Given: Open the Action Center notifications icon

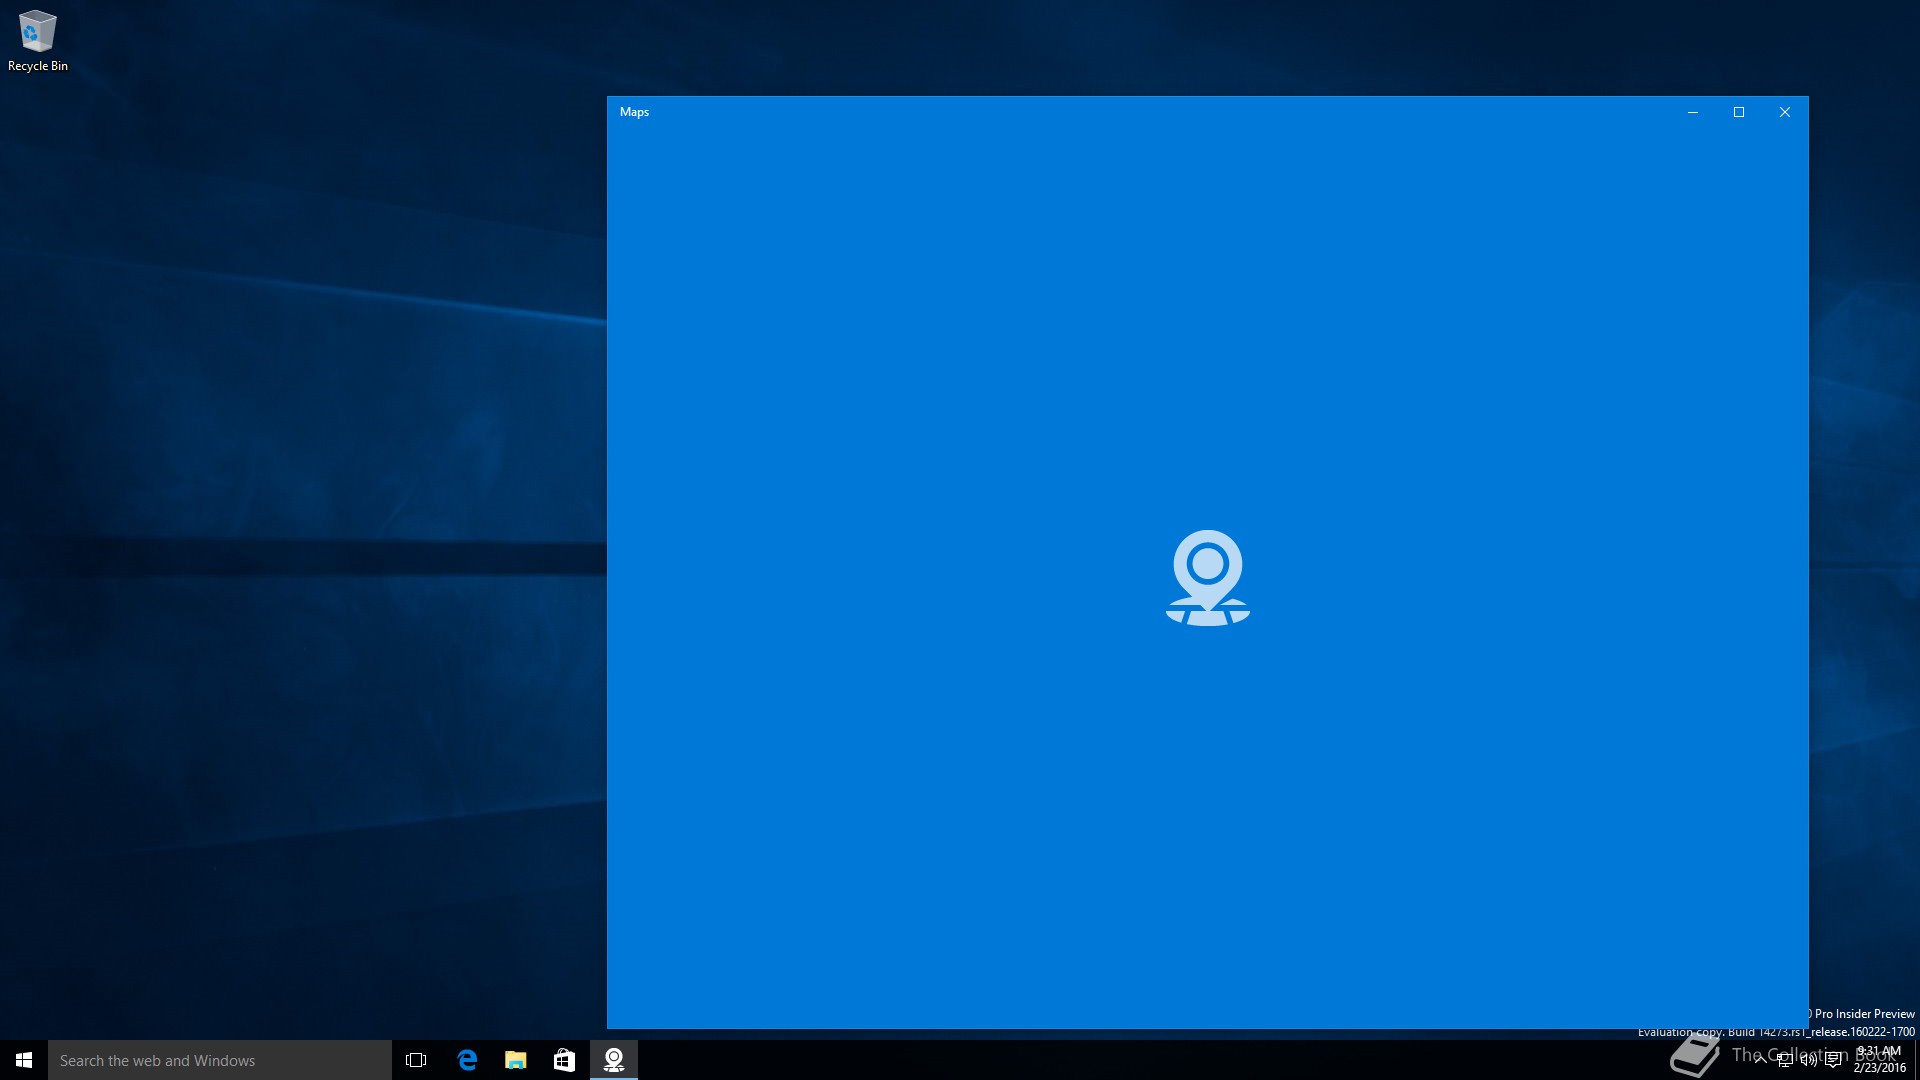Looking at the screenshot, I should point(1833,1060).
